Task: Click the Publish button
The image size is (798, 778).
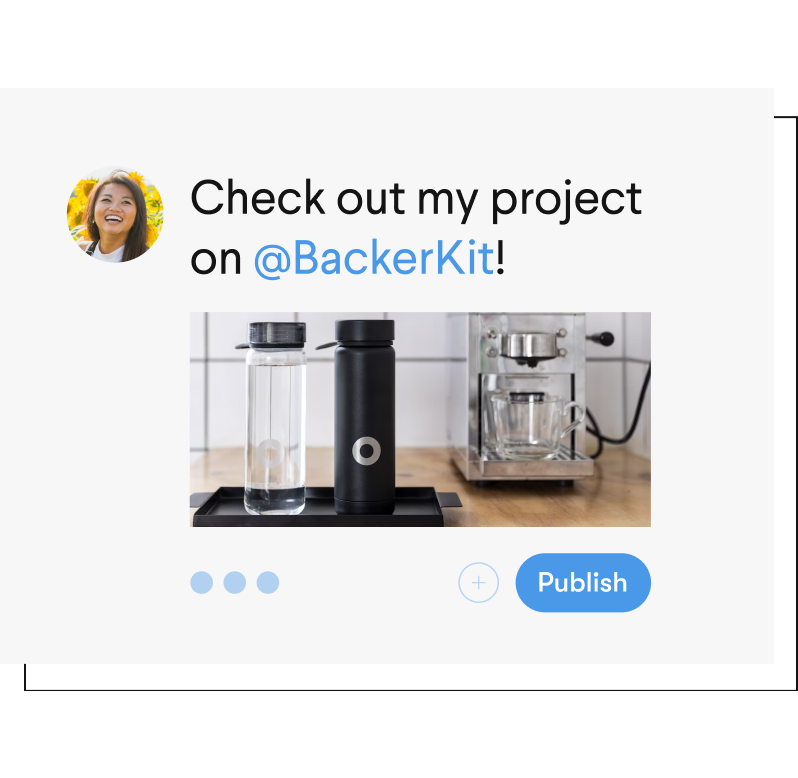Action: click(x=583, y=583)
